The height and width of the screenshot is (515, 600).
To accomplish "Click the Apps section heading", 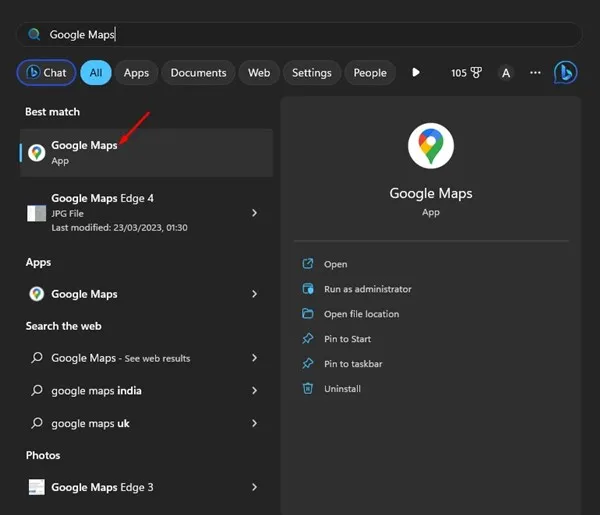I will click(38, 262).
